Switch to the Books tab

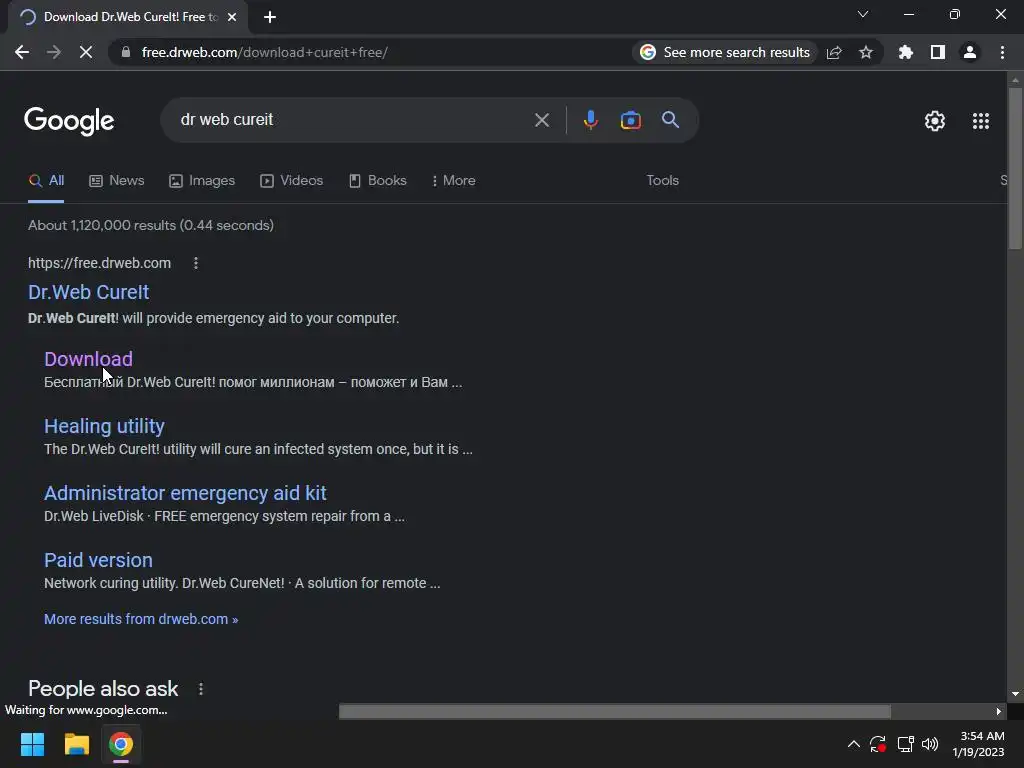click(x=377, y=181)
